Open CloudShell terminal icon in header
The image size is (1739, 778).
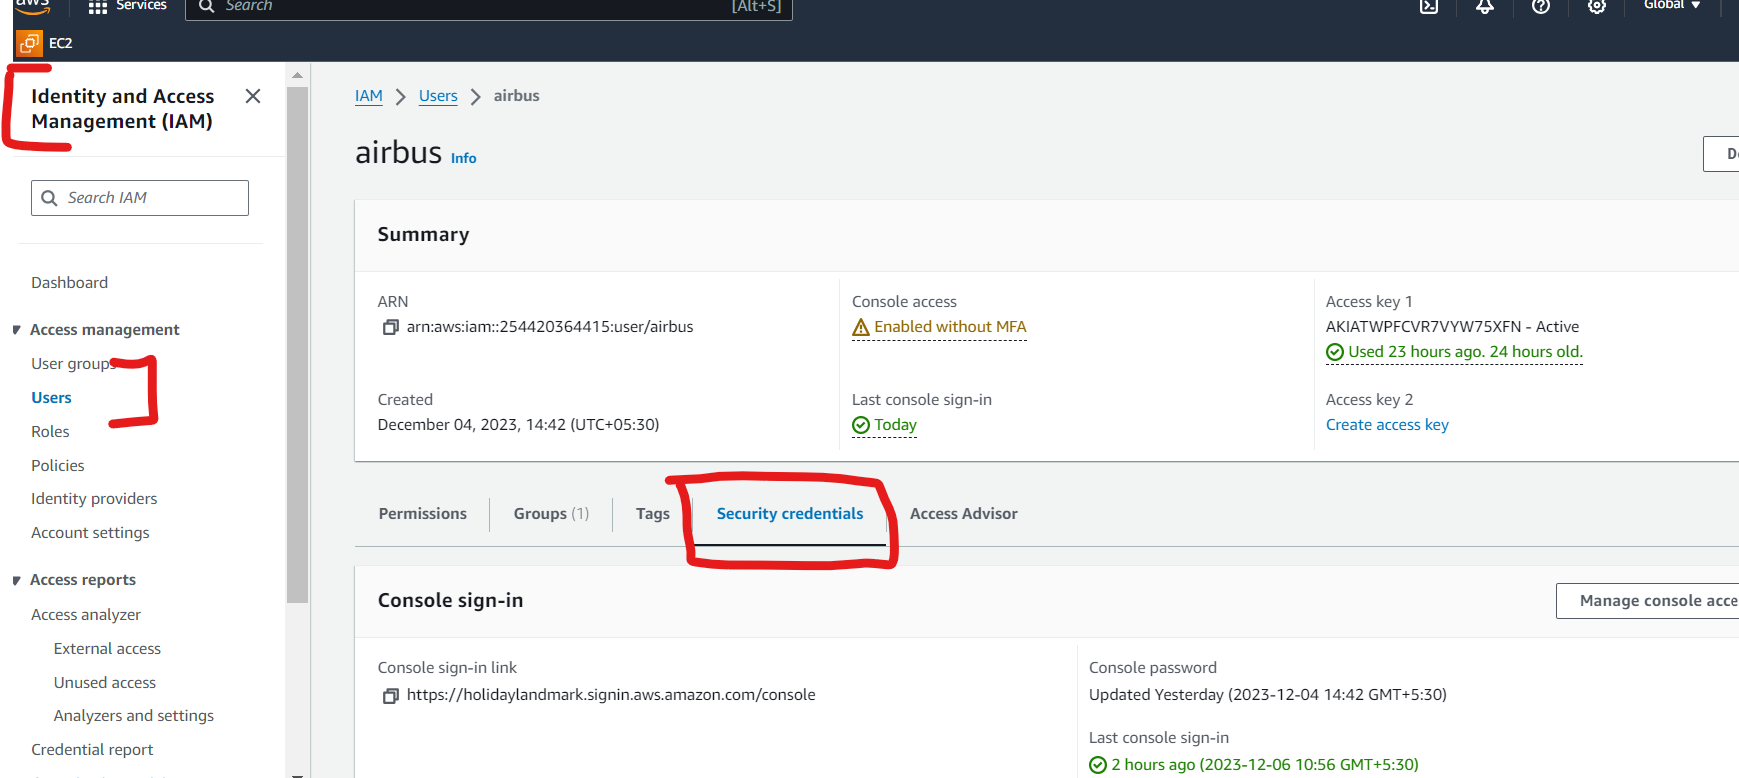1429,7
